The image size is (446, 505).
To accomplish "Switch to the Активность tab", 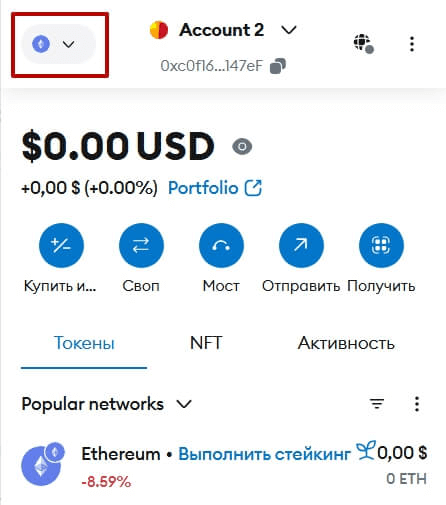I will pyautogui.click(x=346, y=343).
